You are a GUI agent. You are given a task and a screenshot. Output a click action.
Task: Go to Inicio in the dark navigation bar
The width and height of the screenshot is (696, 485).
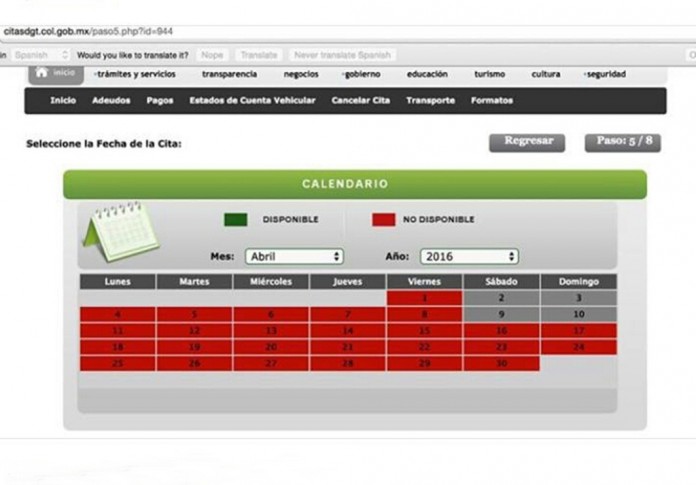coord(63,100)
